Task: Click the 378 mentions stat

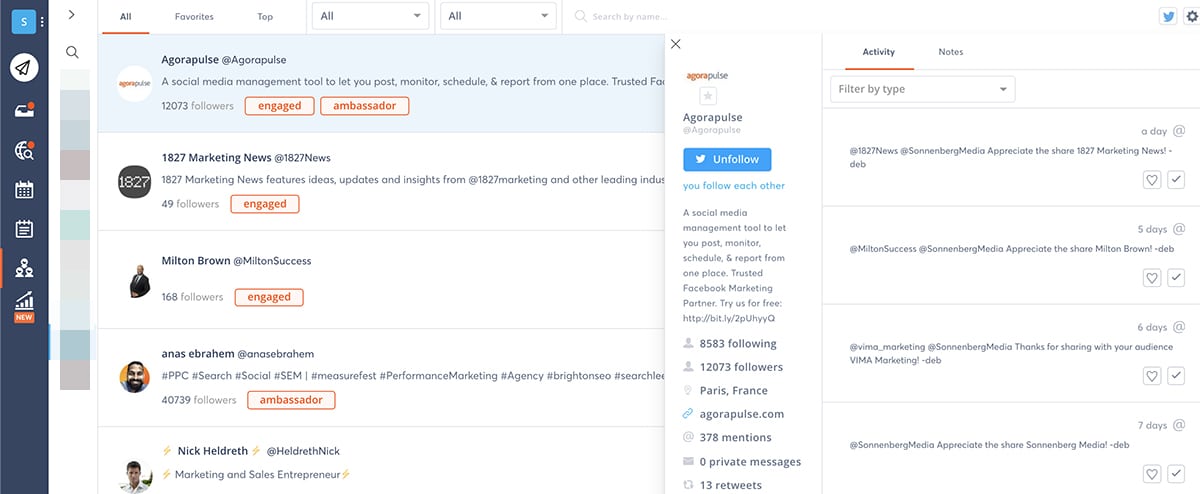Action: (x=735, y=437)
